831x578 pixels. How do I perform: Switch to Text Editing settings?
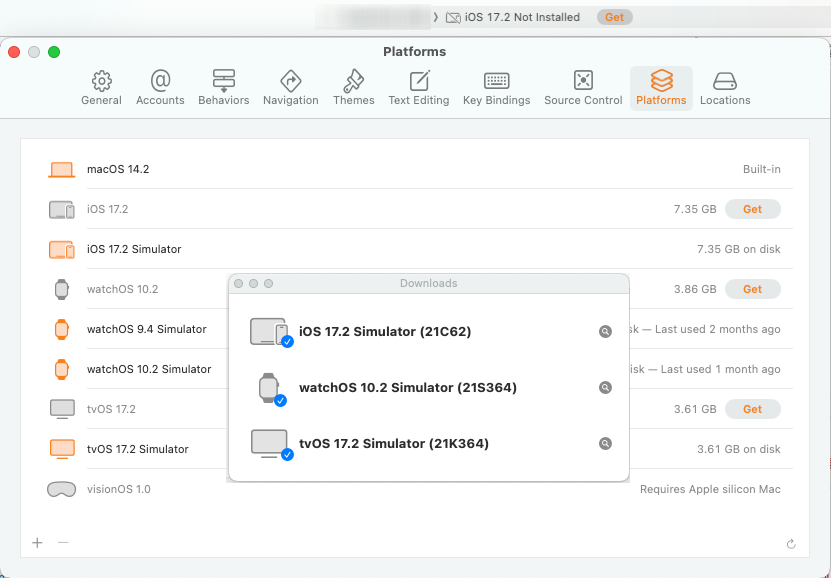point(419,88)
